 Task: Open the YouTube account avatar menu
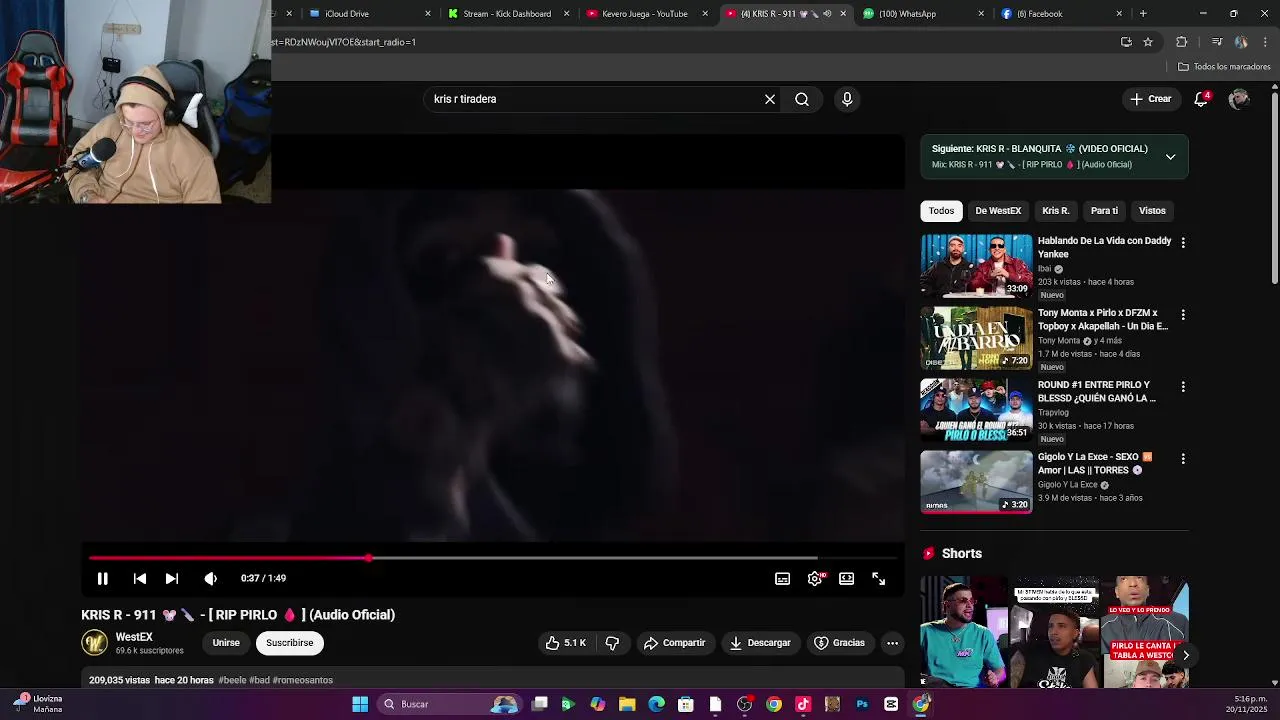pyautogui.click(x=1239, y=99)
